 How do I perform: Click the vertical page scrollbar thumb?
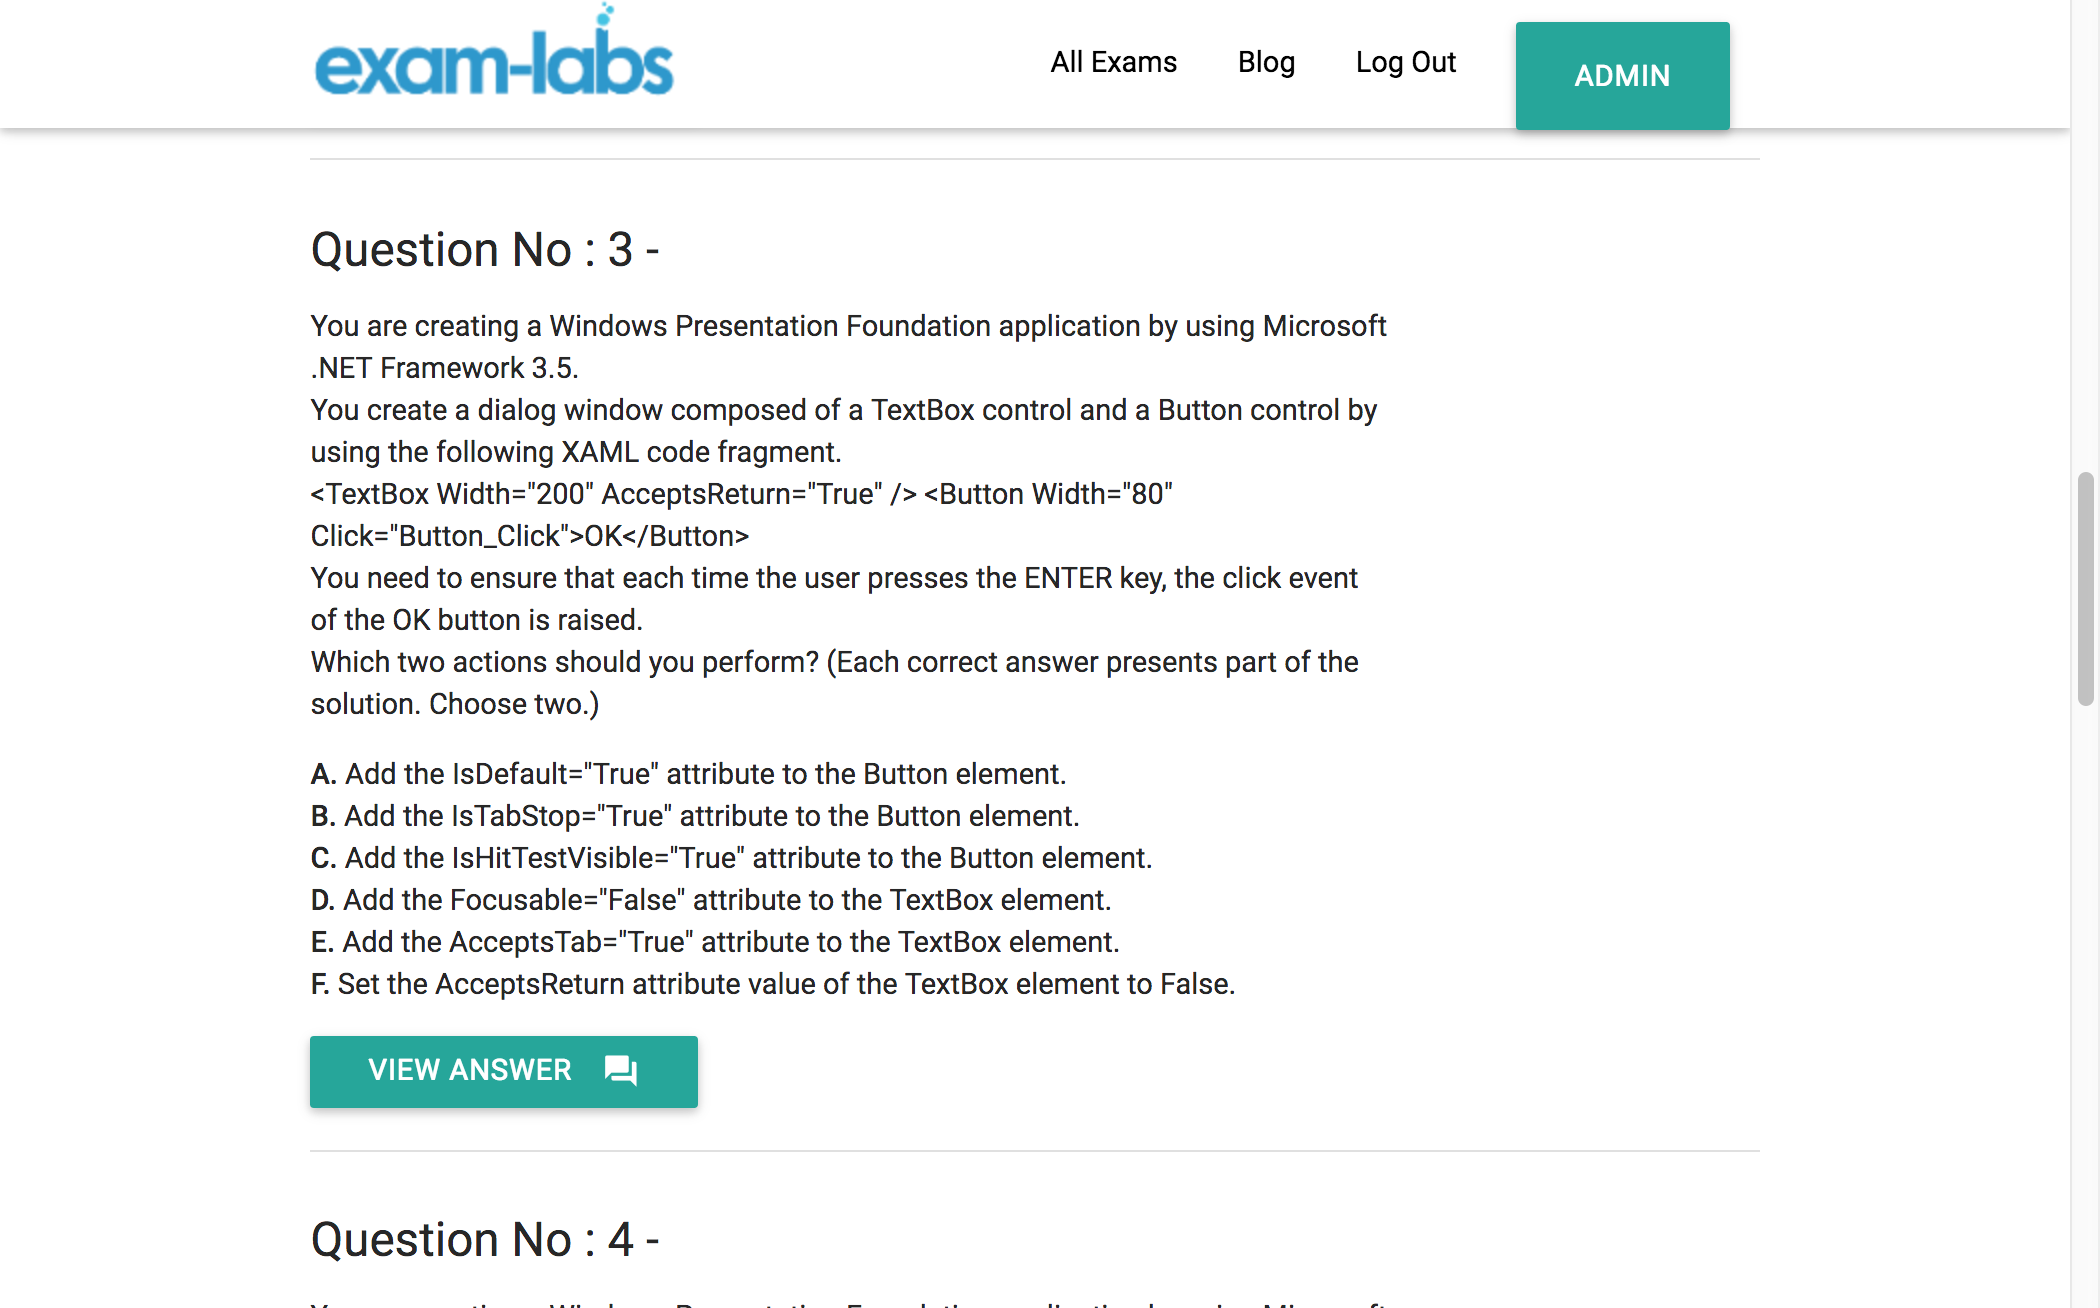click(x=2085, y=588)
